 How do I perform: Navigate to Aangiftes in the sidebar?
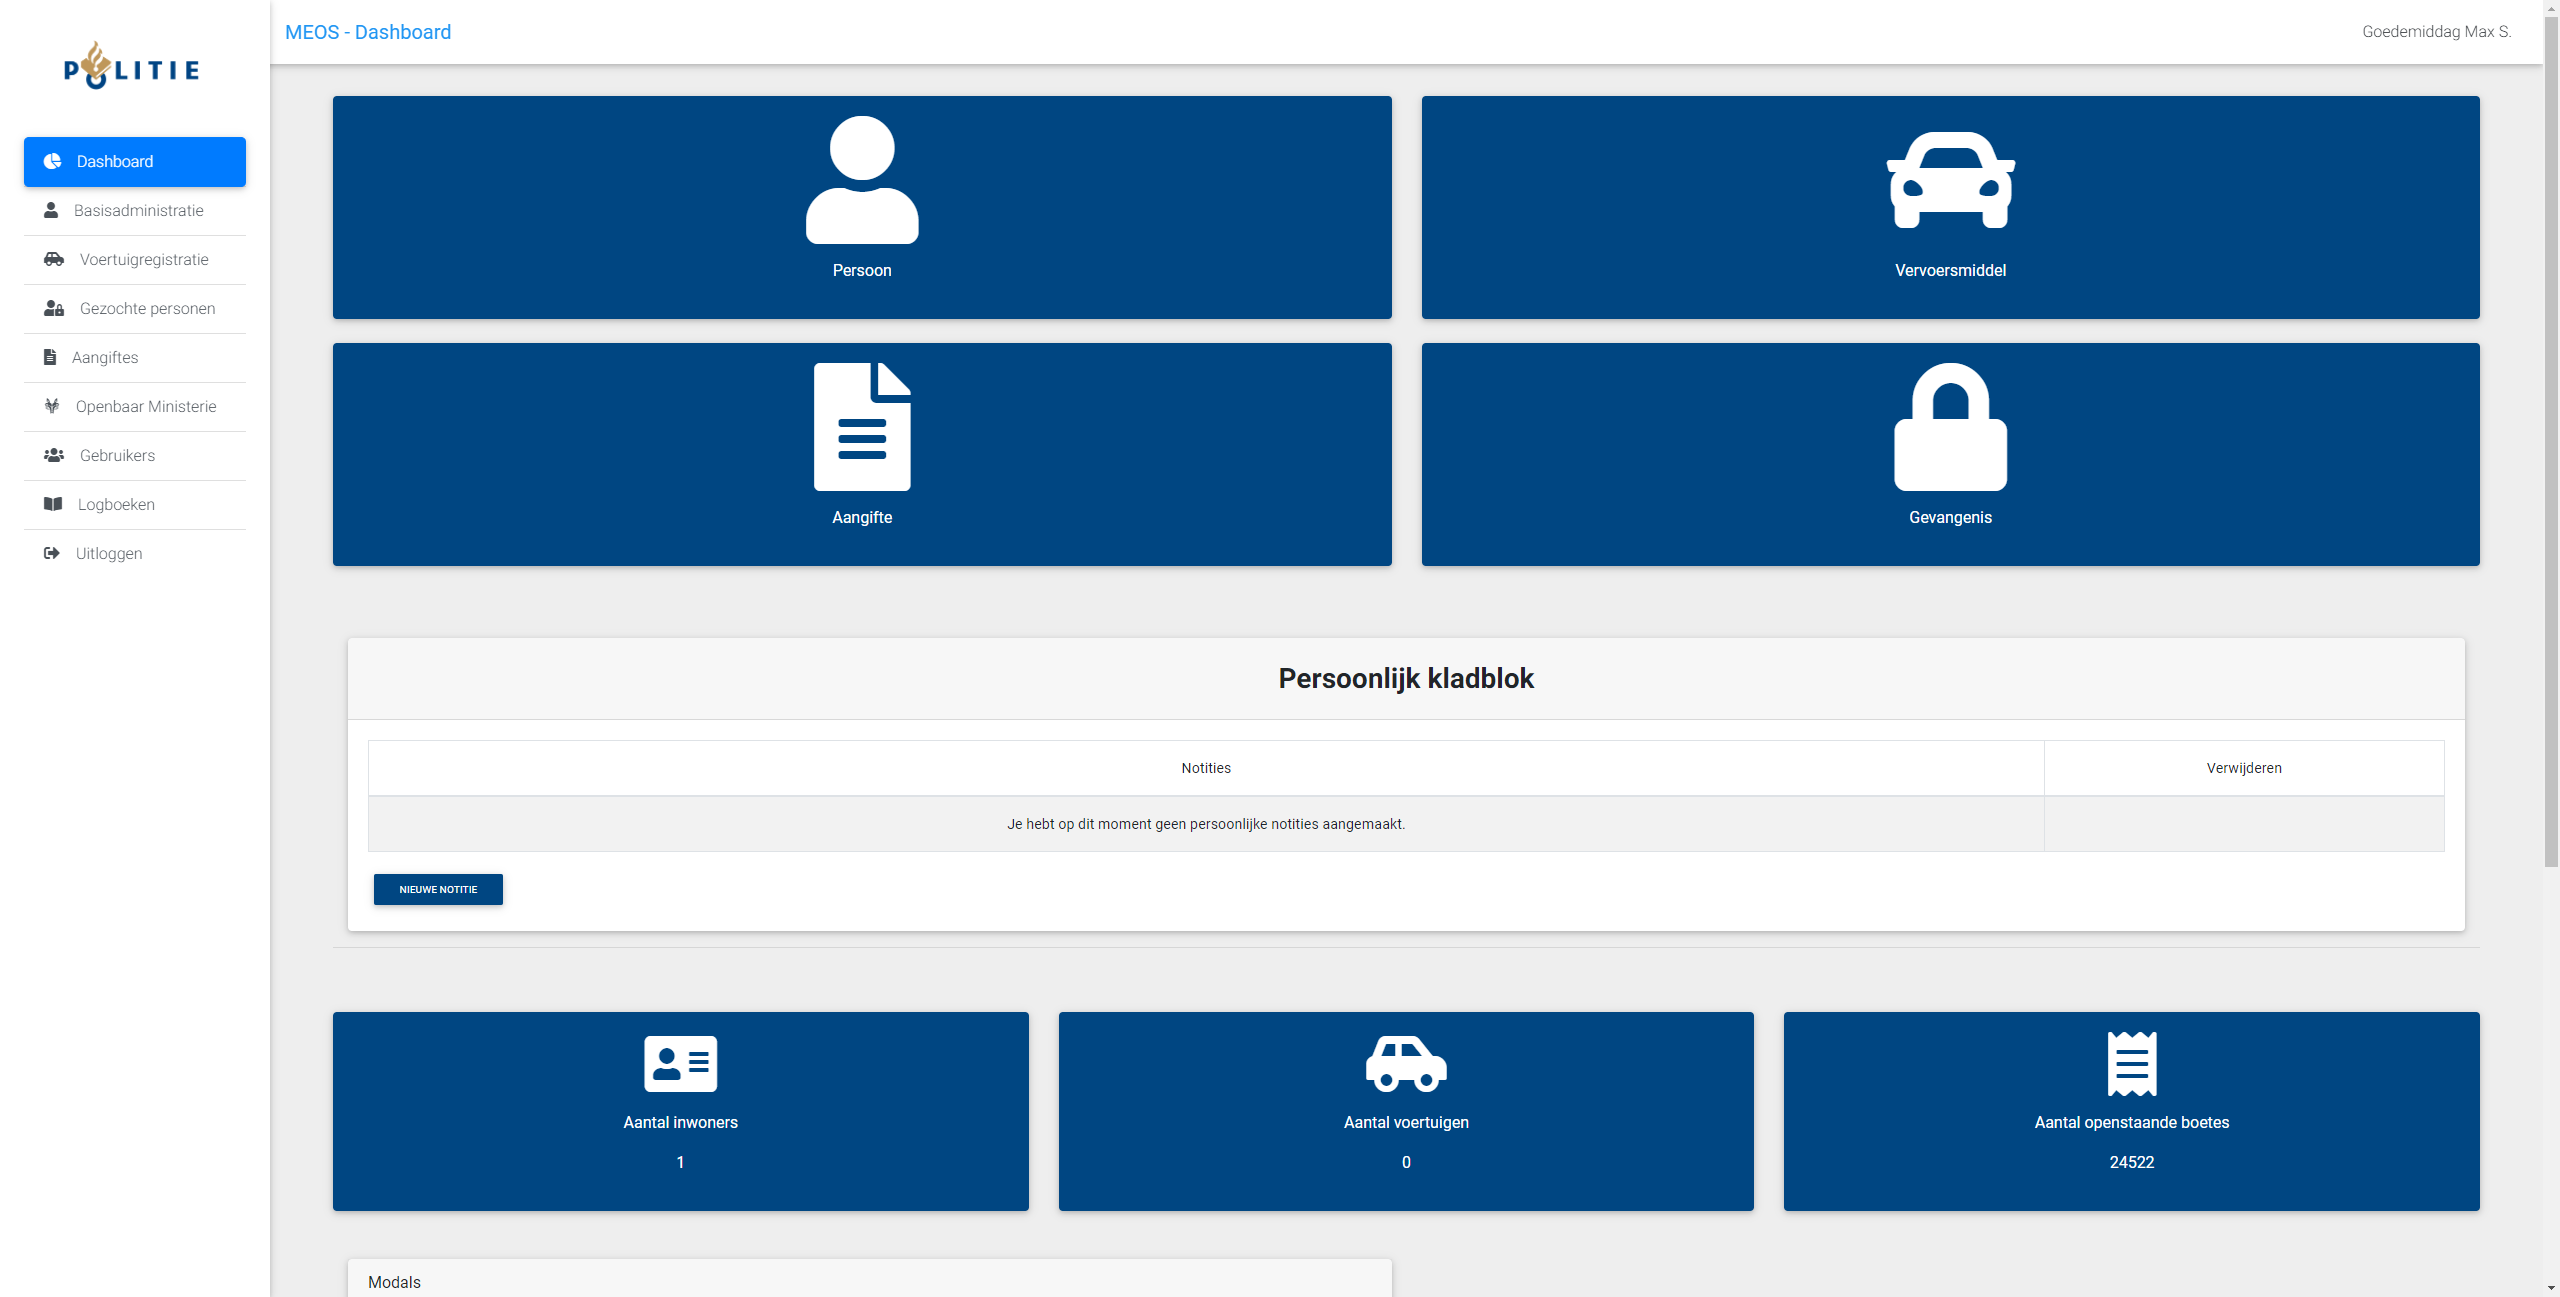click(105, 358)
